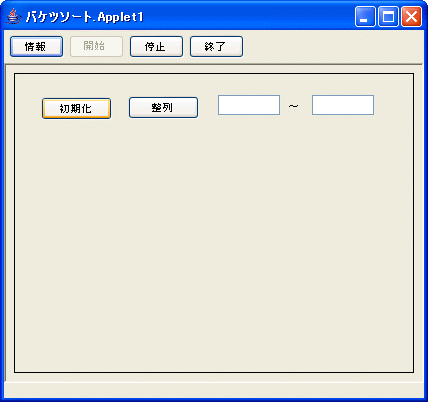Click the バケツソート.Applet1 title text
The height and width of the screenshot is (402, 428).
[x=85, y=17]
